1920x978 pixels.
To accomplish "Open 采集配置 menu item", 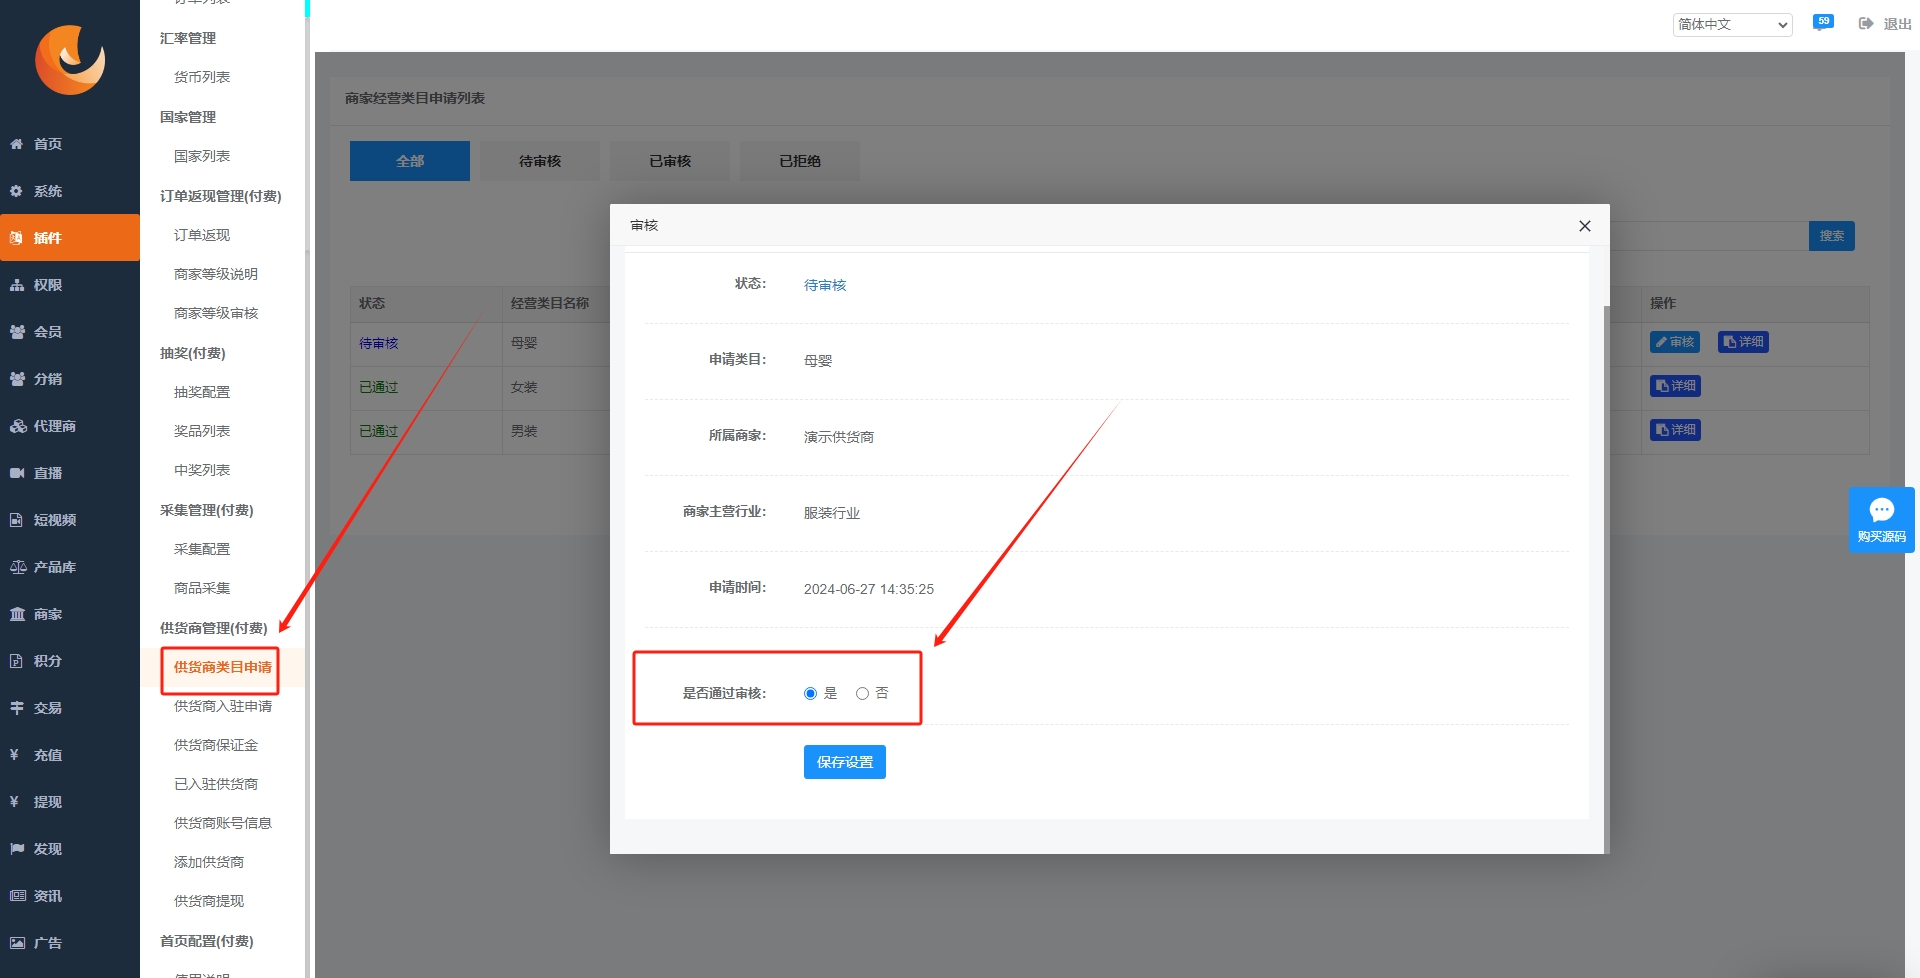I will coord(202,549).
